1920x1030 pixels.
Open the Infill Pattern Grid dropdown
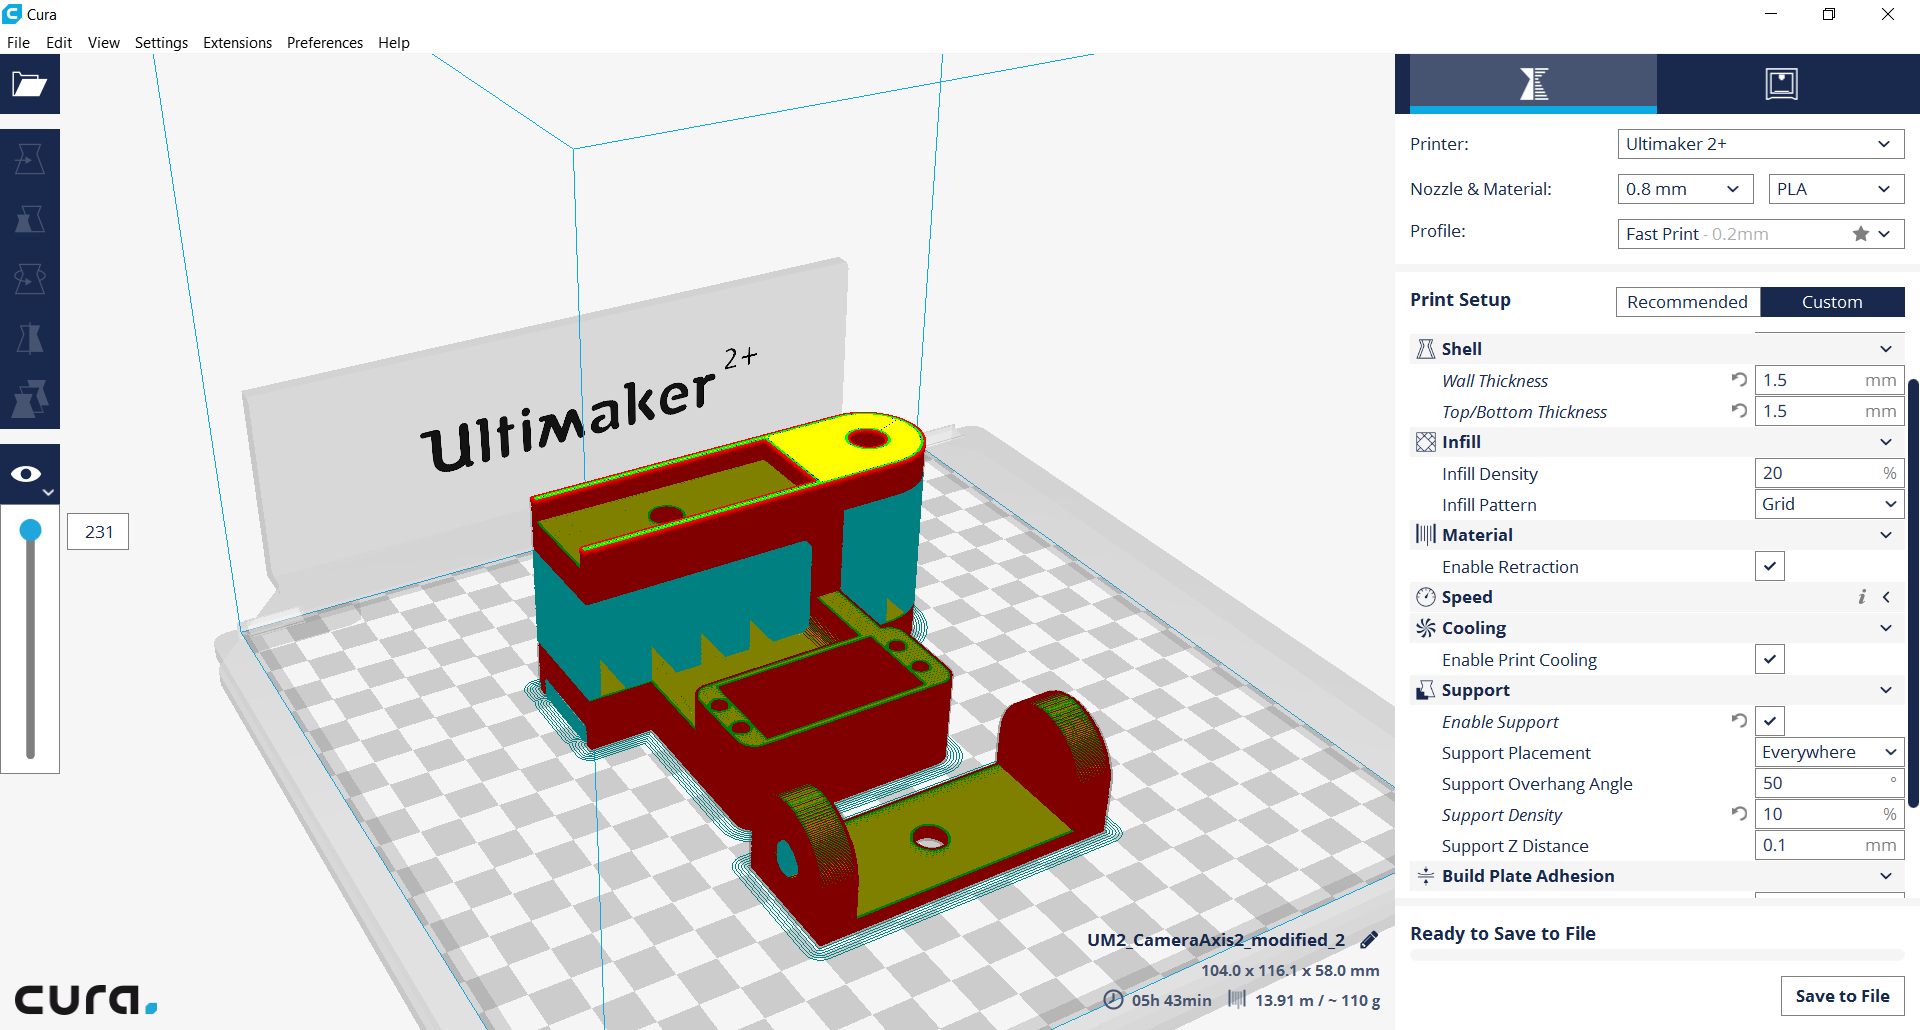pyautogui.click(x=1830, y=504)
